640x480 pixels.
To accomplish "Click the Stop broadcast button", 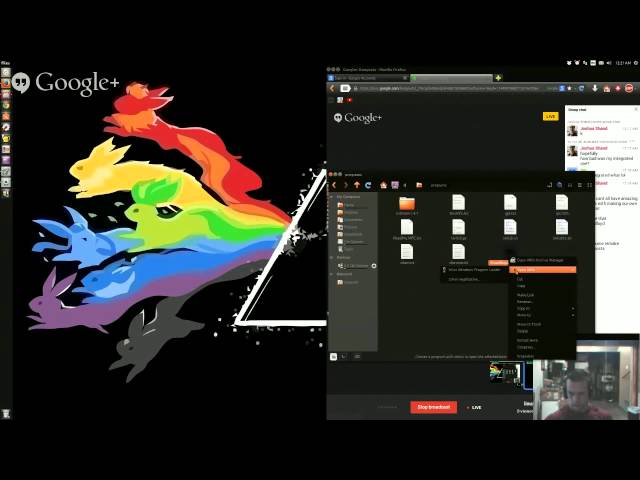I will click(433, 407).
